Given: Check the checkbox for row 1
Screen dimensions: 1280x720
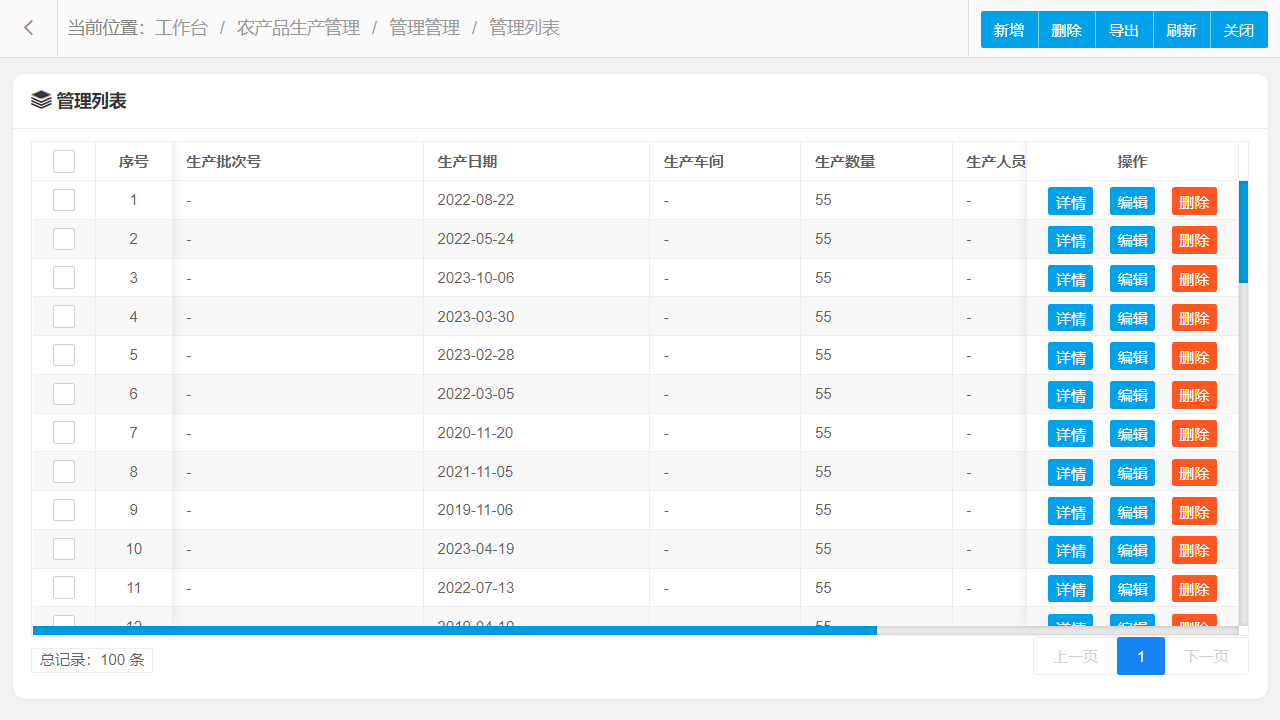Looking at the screenshot, I should coord(64,200).
